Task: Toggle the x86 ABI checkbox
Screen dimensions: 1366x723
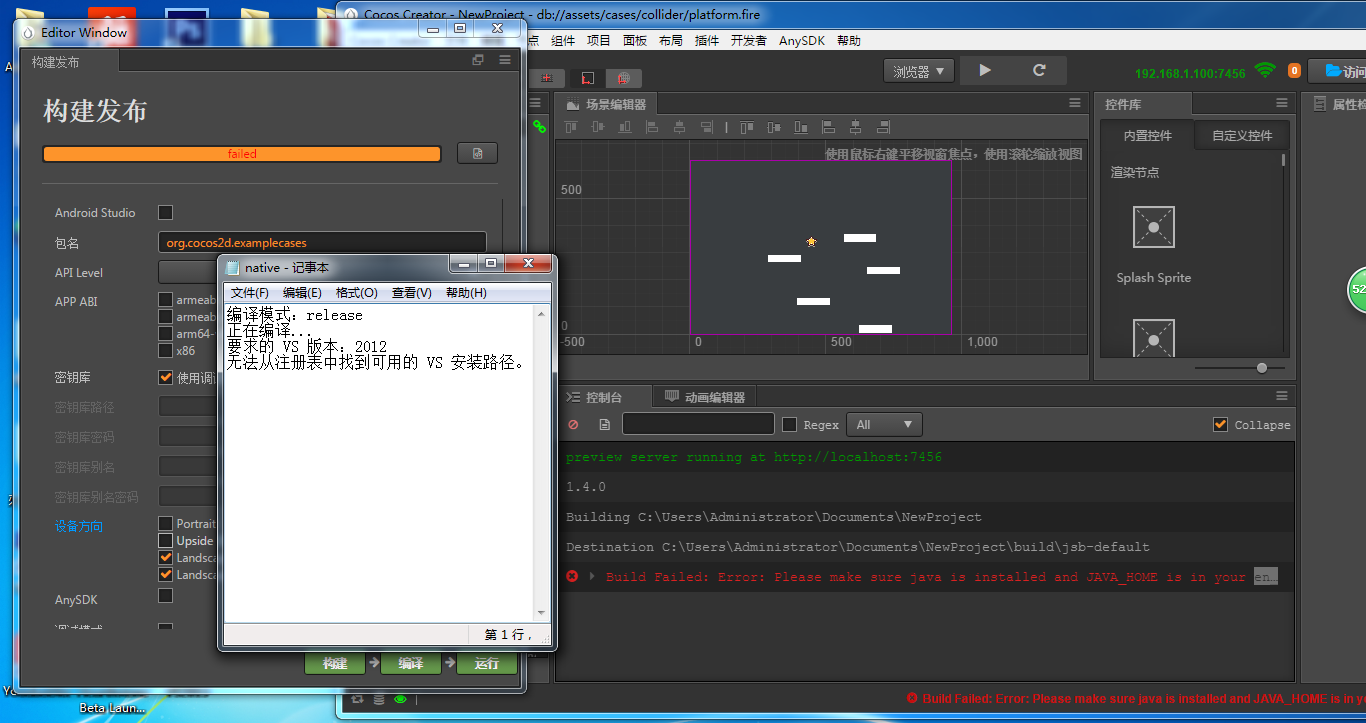Action: point(166,351)
